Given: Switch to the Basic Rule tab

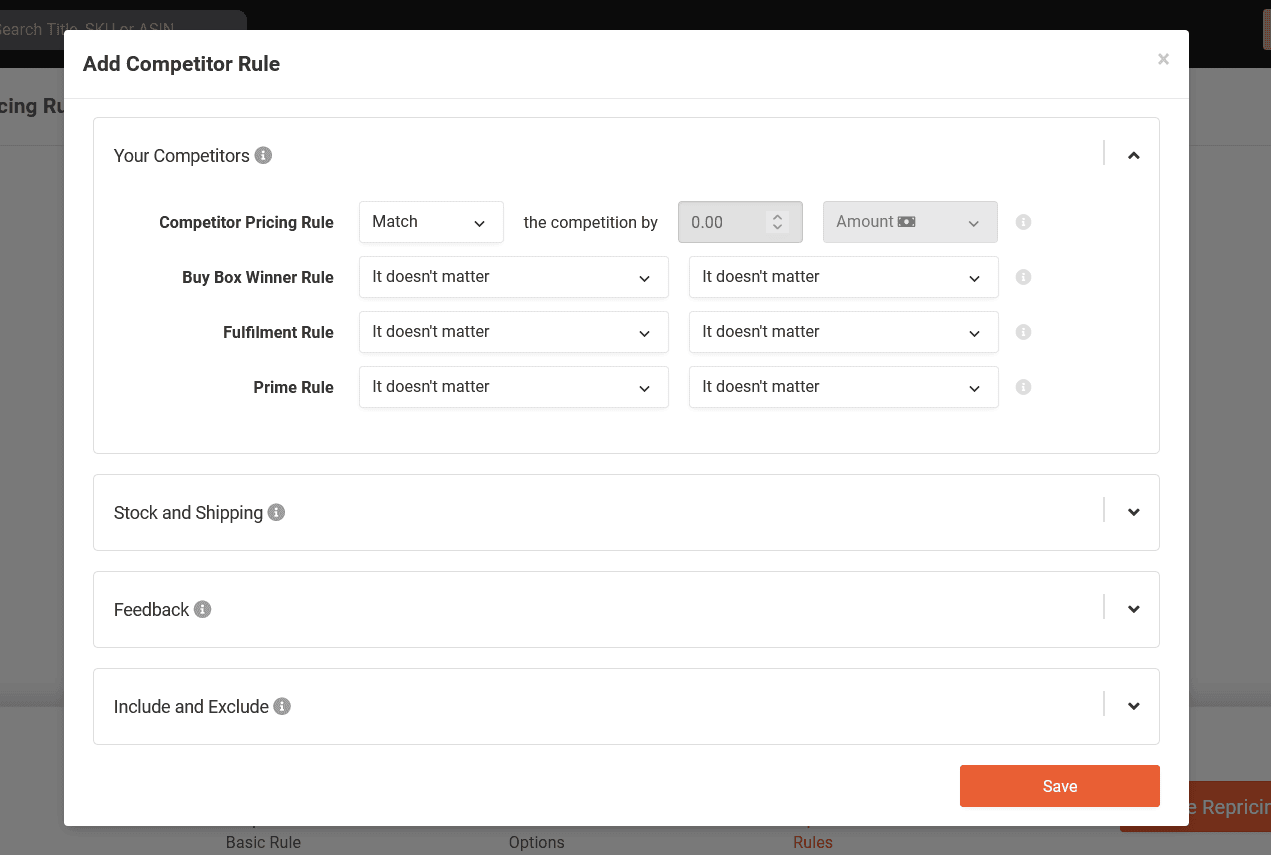Looking at the screenshot, I should 263,842.
